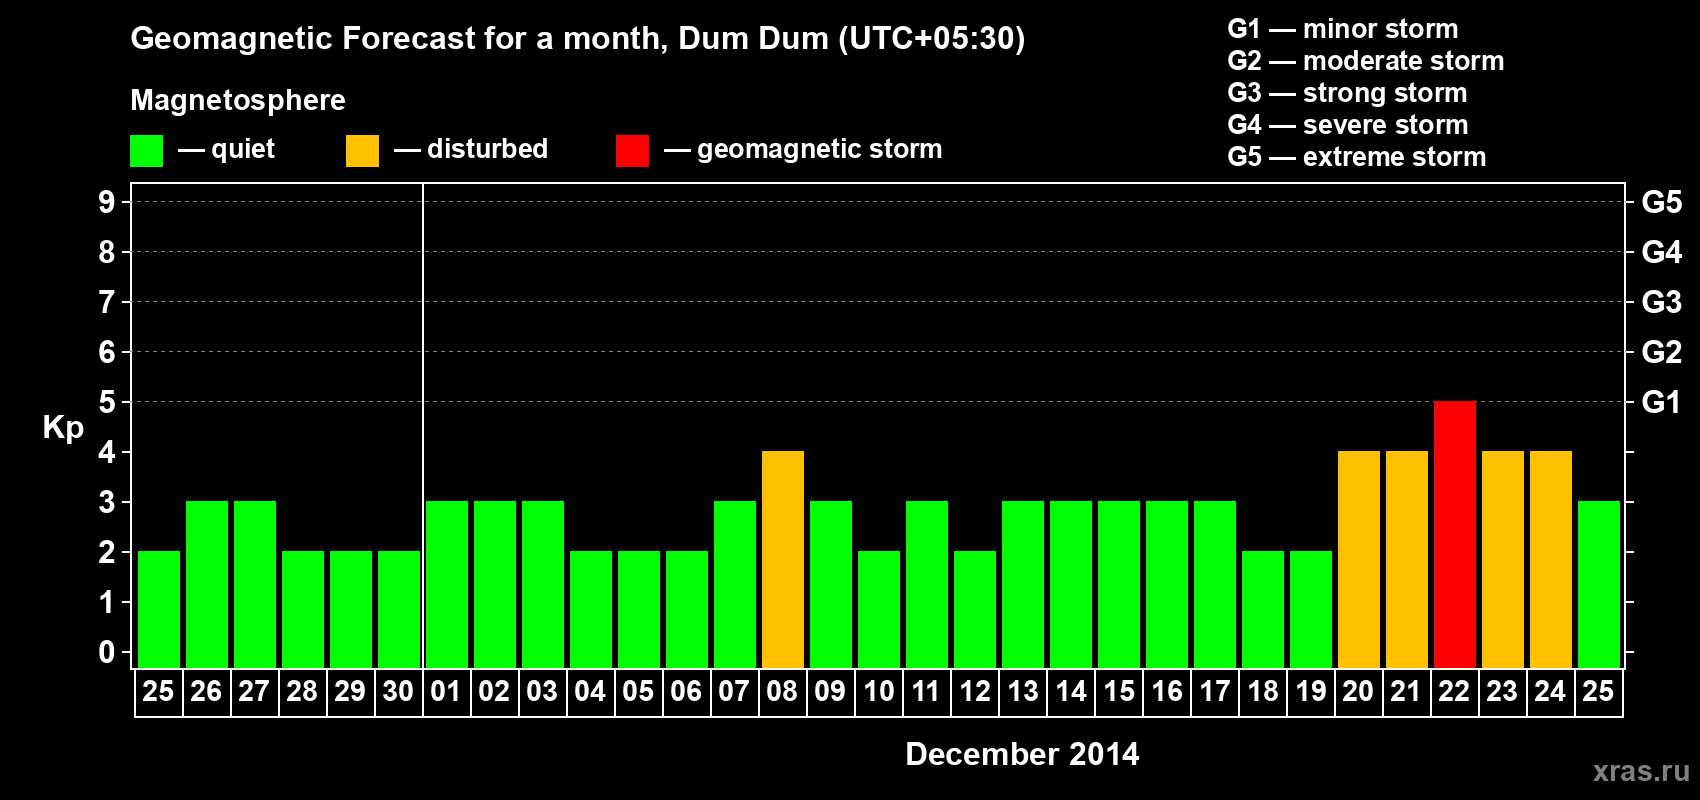Click the "Kp" axis label

coord(63,427)
